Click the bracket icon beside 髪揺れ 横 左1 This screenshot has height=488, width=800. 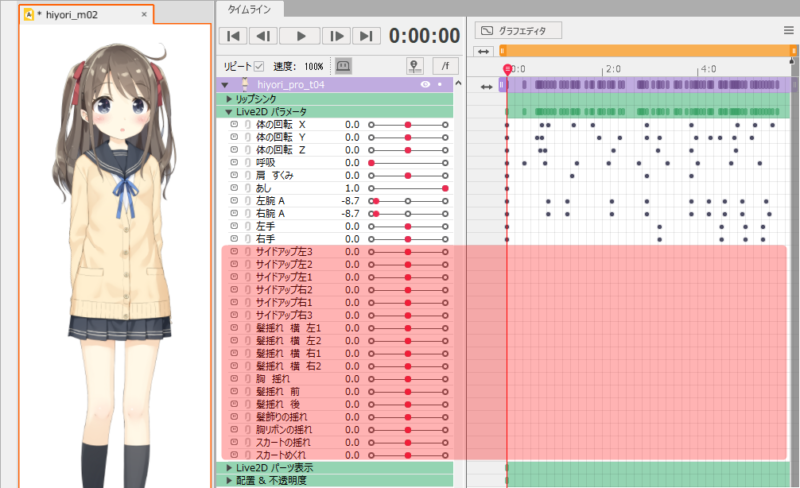[x=247, y=328]
